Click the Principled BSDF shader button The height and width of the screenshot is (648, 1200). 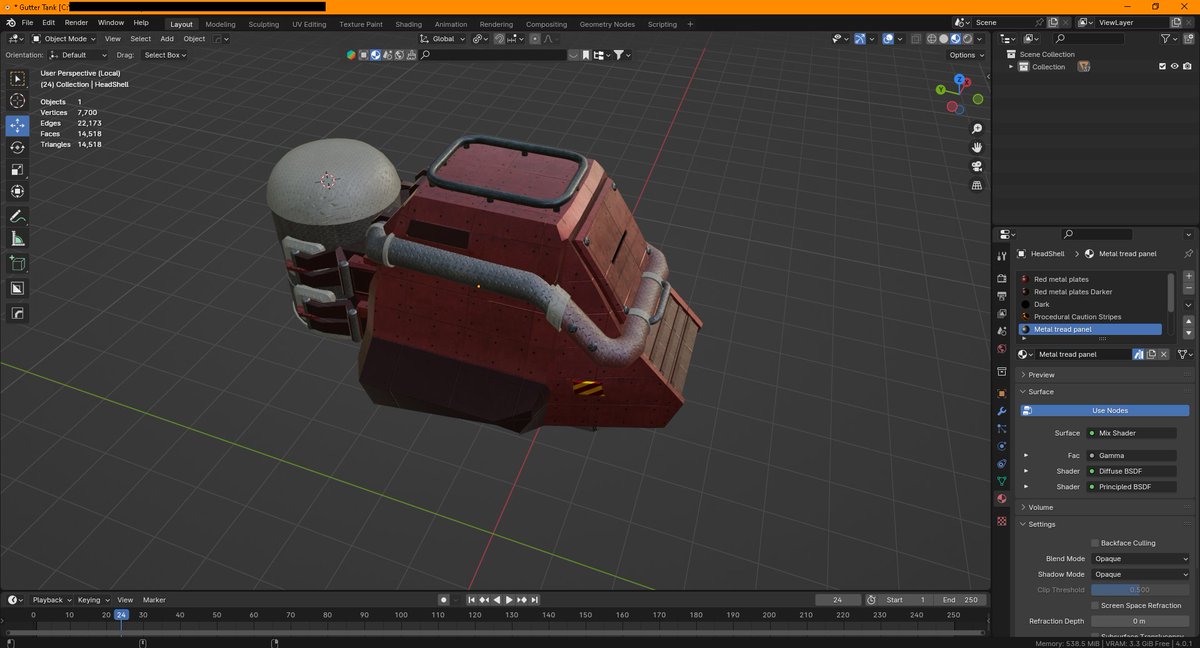tap(1133, 487)
